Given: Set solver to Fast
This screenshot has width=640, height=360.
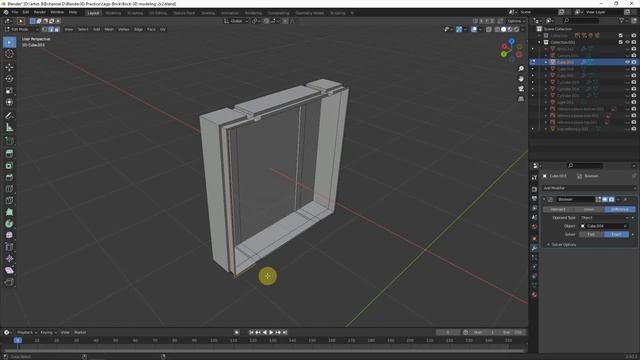Looking at the screenshot, I should (591, 234).
